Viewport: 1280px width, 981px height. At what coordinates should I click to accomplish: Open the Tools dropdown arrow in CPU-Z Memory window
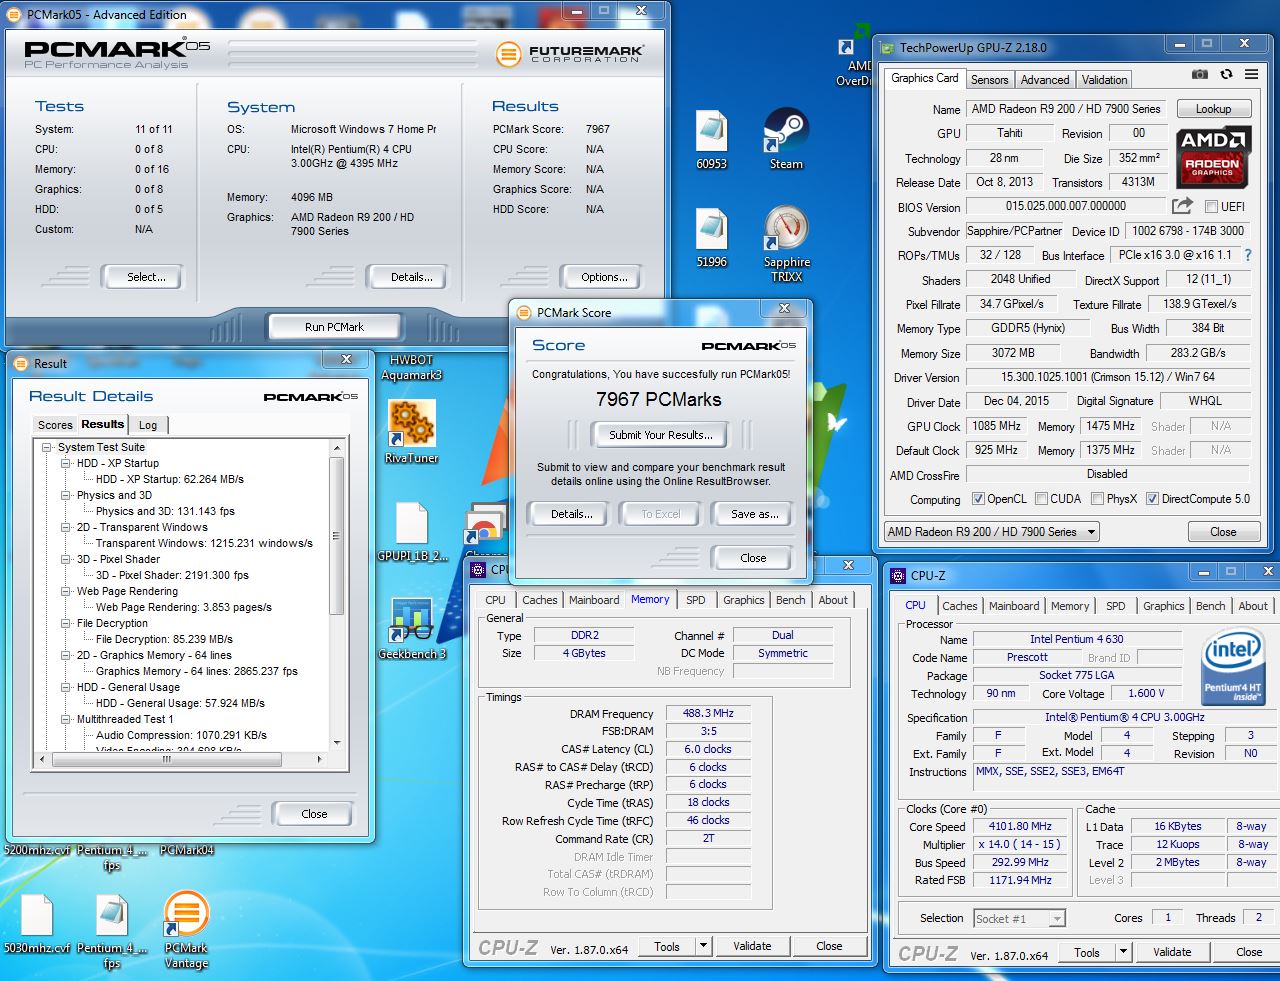point(704,946)
